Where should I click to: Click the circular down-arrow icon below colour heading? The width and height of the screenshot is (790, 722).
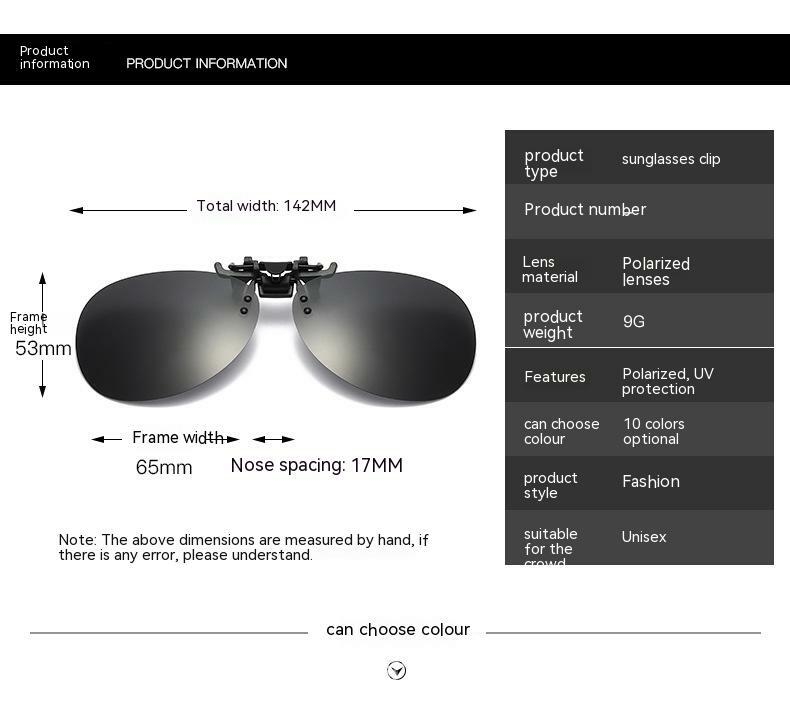397,670
